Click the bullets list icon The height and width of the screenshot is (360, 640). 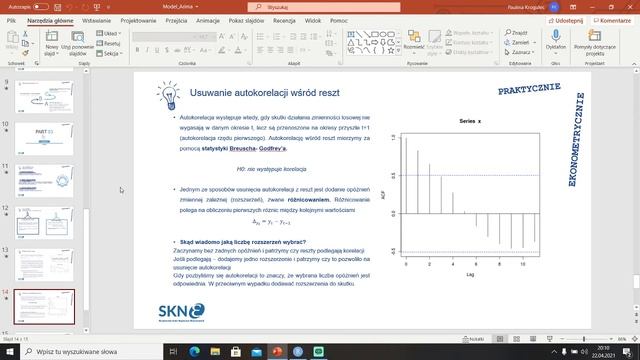click(260, 37)
